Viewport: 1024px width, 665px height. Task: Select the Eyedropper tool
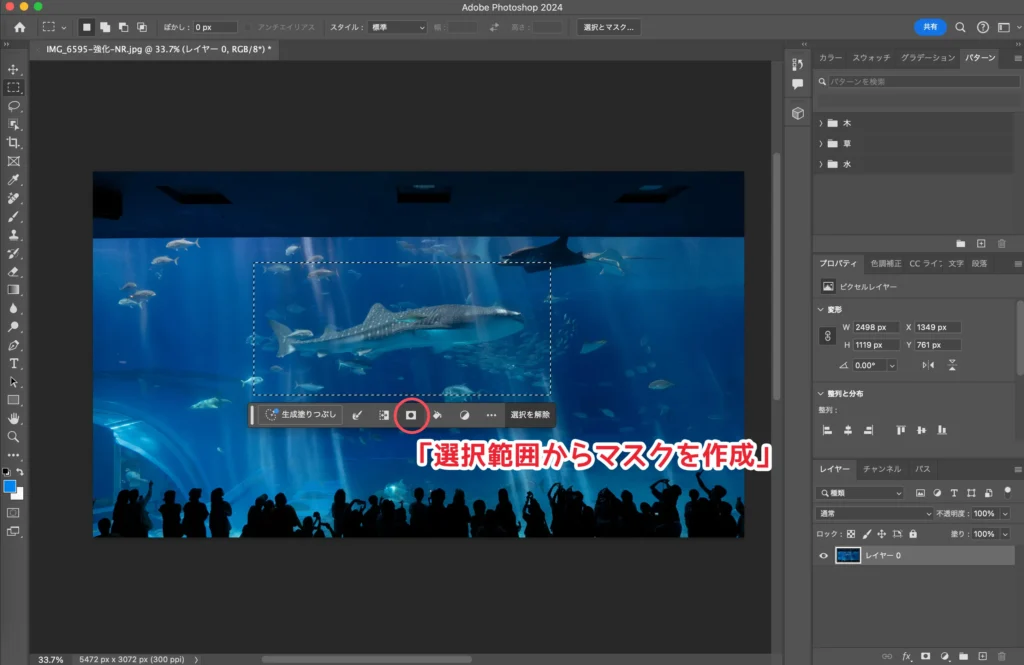coord(14,180)
